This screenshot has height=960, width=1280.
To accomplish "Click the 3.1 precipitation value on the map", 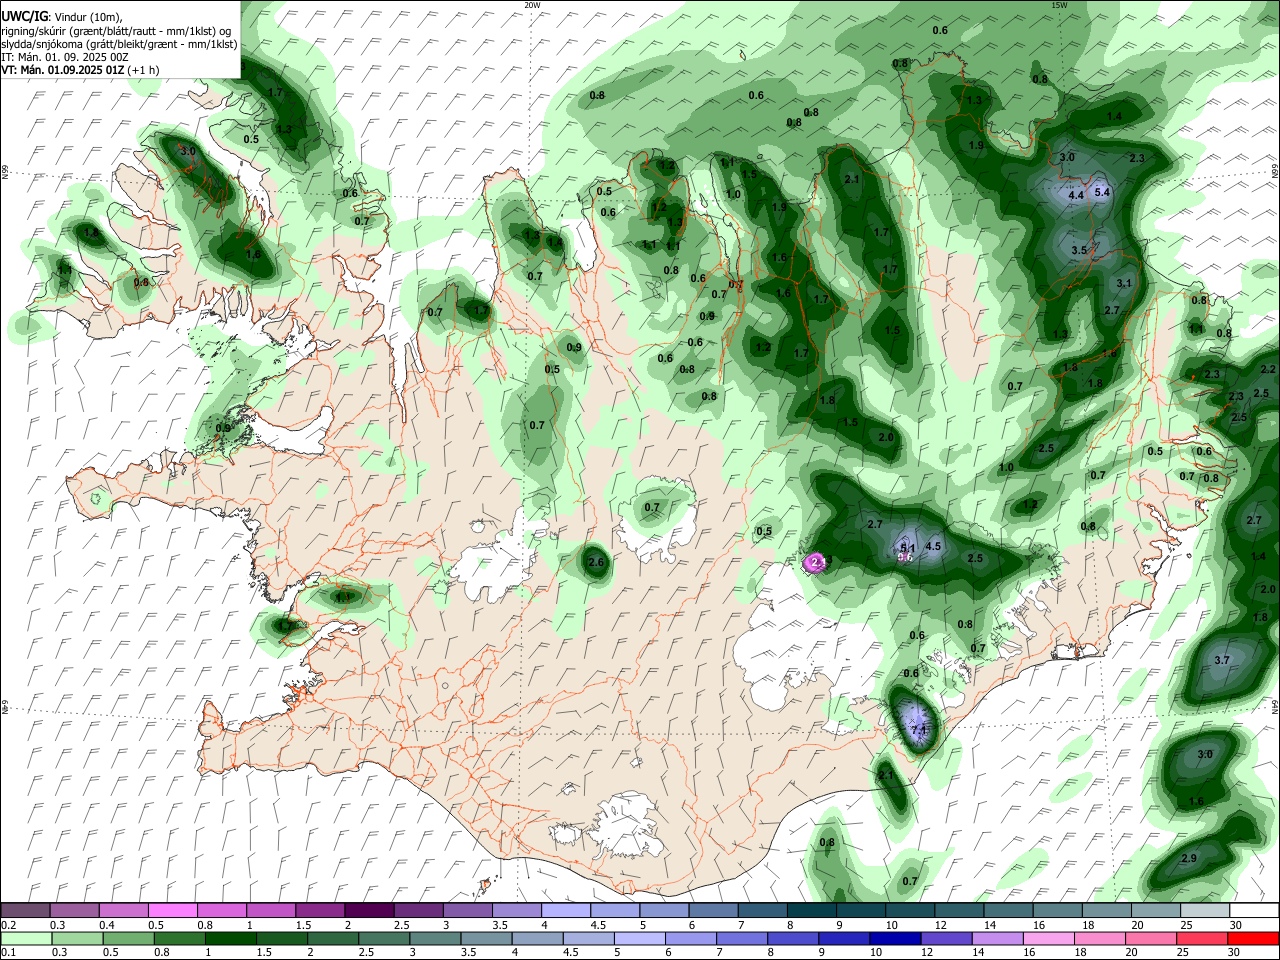I will (x=1123, y=284).
